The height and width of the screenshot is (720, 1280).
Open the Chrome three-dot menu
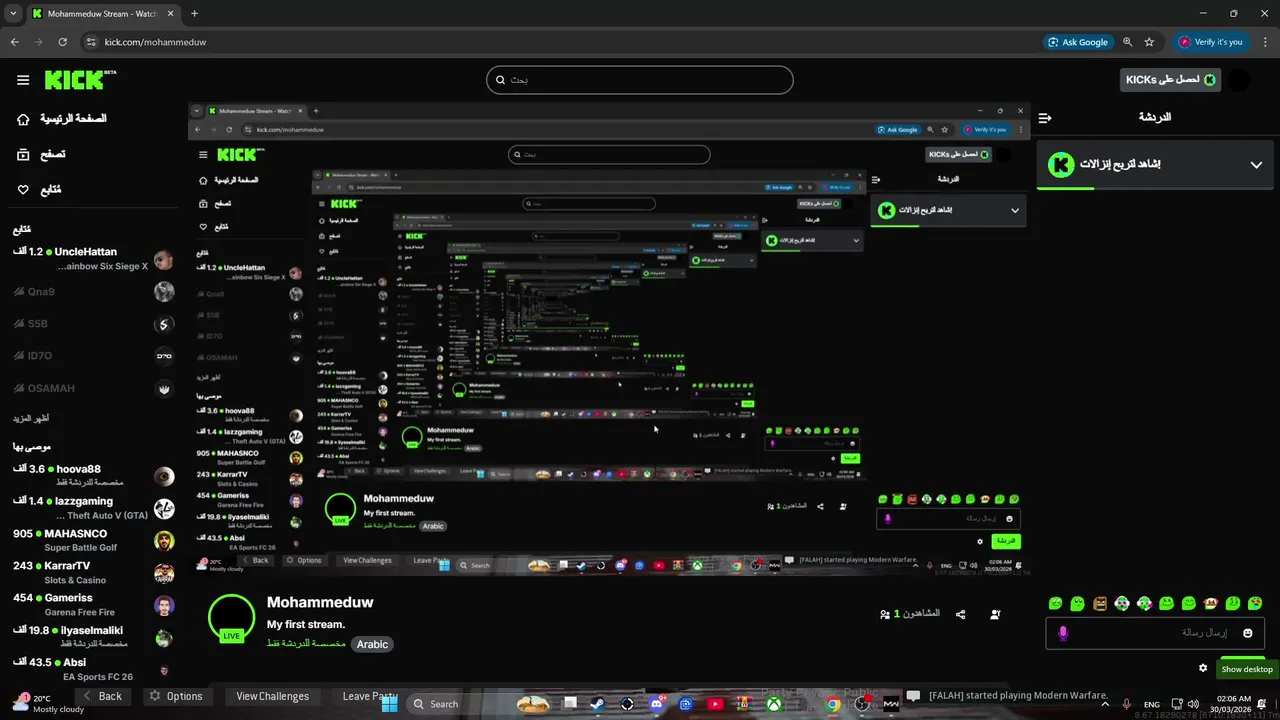(x=1265, y=42)
